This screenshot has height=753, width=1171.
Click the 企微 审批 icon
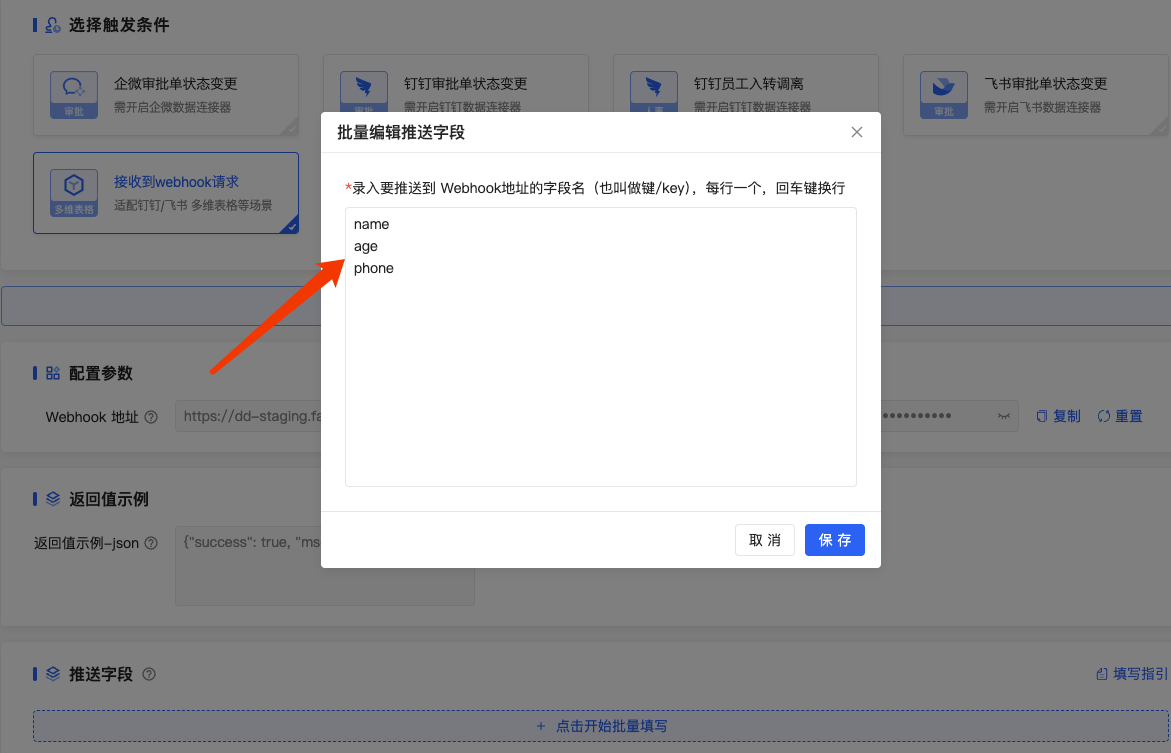pos(74,95)
